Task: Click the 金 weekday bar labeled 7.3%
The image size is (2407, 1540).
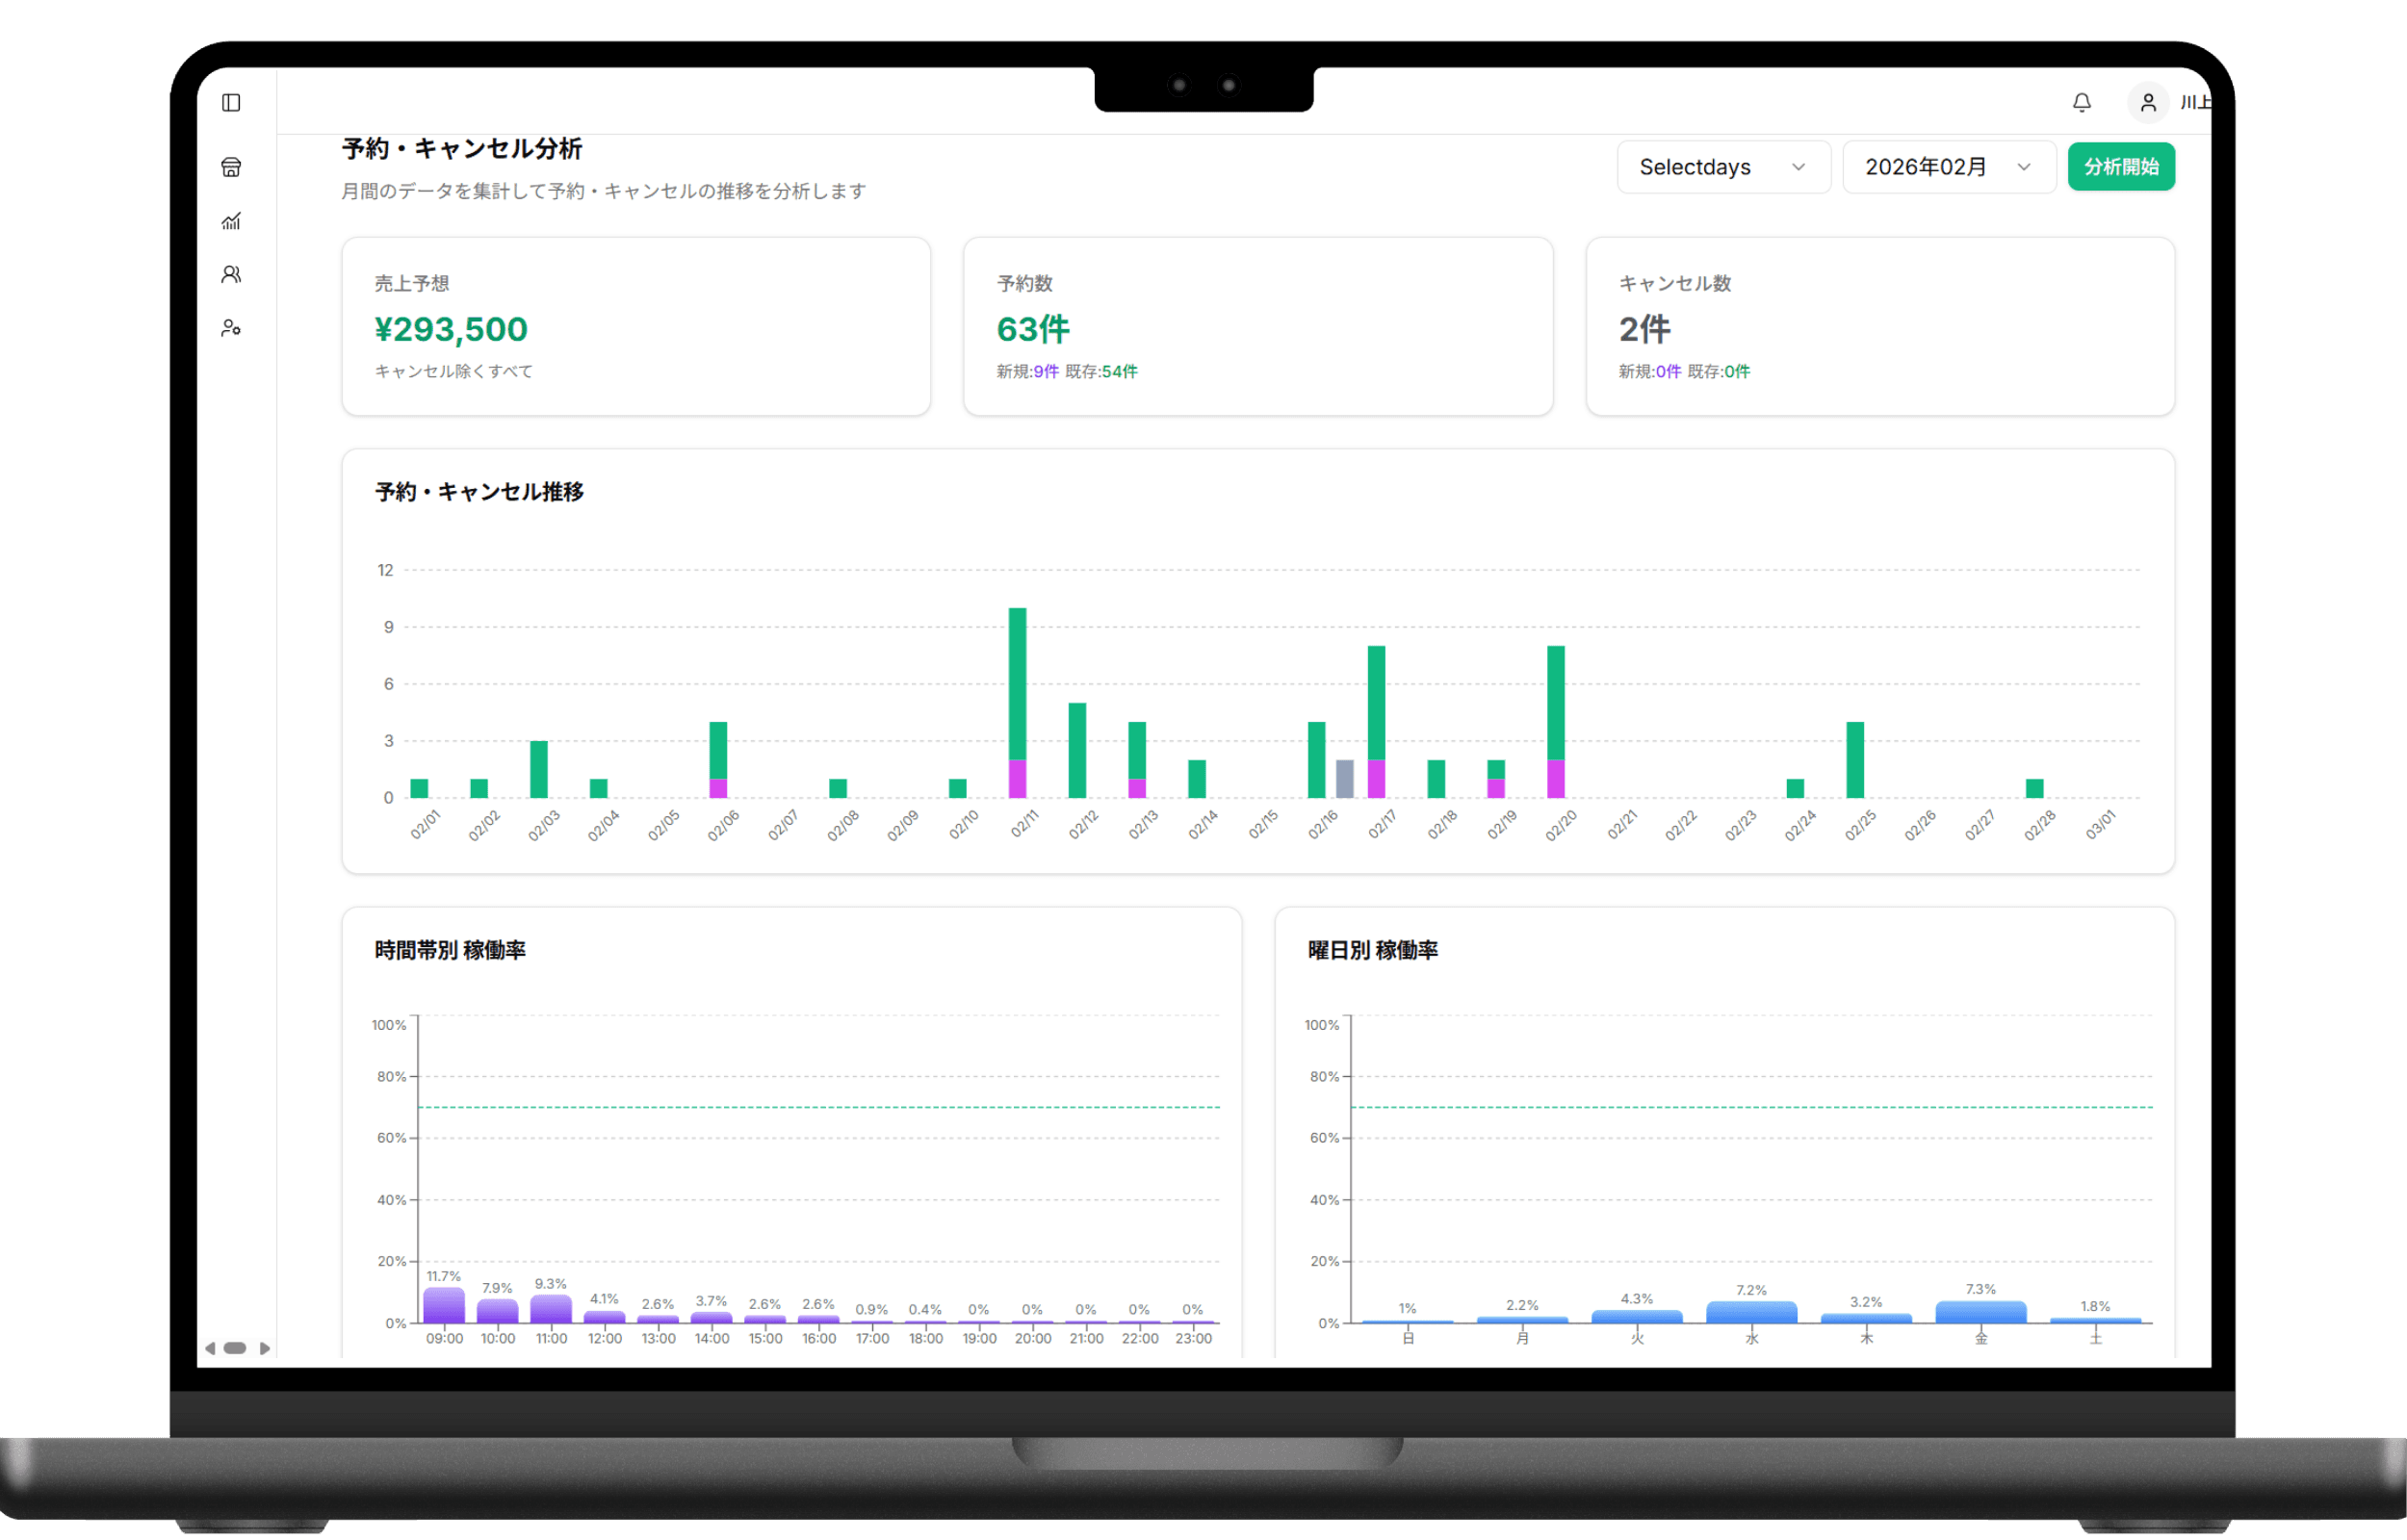Action: pyautogui.click(x=1980, y=1312)
